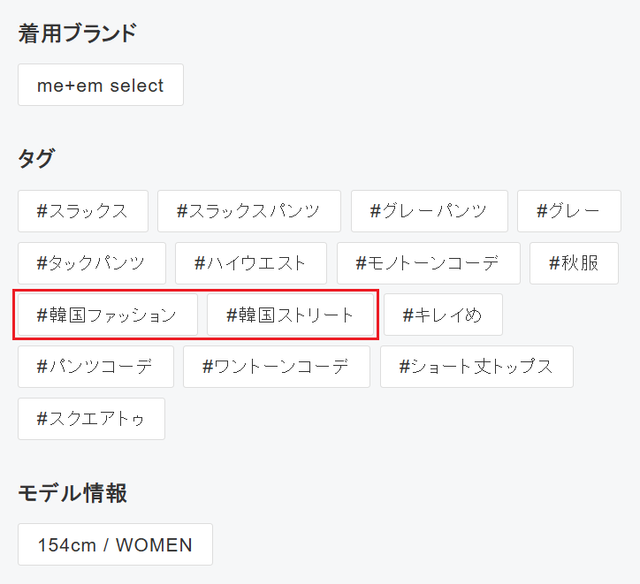Screen dimensions: 640x584
Task: Click the #グレーパンツ tag
Action: pyautogui.click(x=429, y=211)
